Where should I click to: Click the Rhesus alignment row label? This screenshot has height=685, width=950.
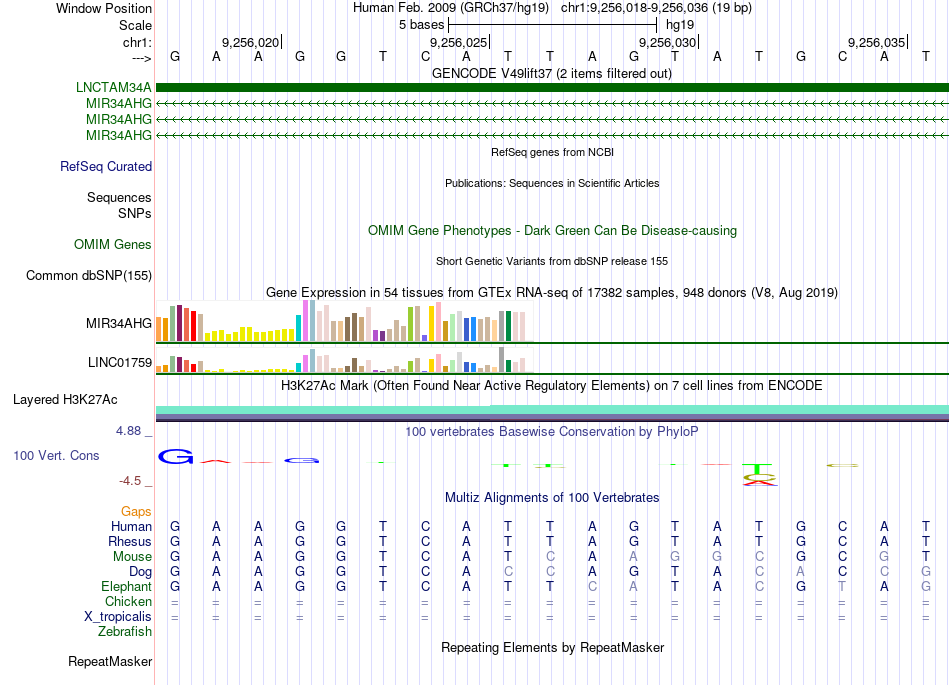tap(130, 541)
